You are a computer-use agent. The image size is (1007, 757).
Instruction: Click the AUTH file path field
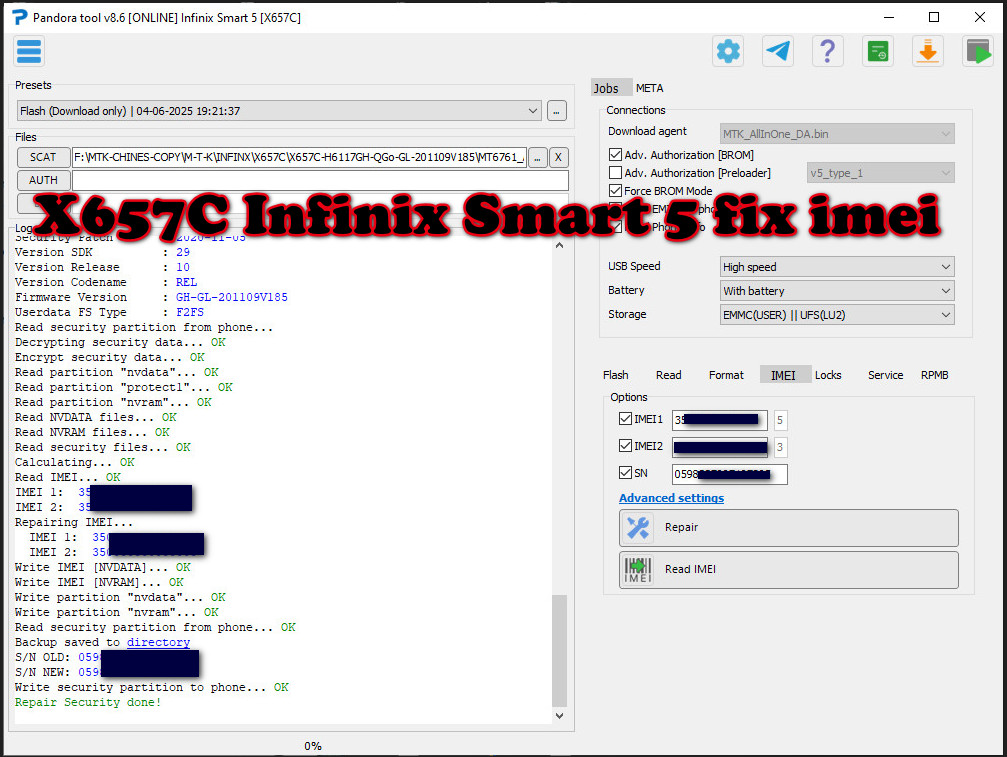point(320,180)
